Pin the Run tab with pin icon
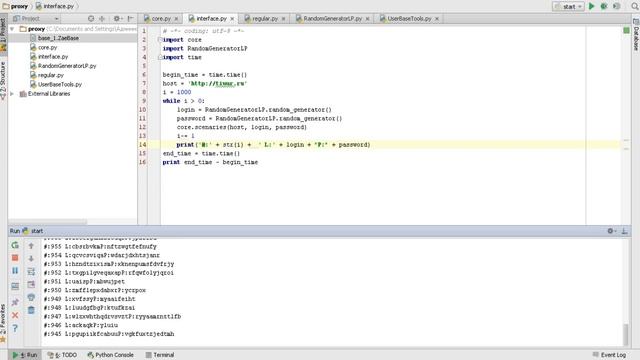 click(x=15, y=302)
